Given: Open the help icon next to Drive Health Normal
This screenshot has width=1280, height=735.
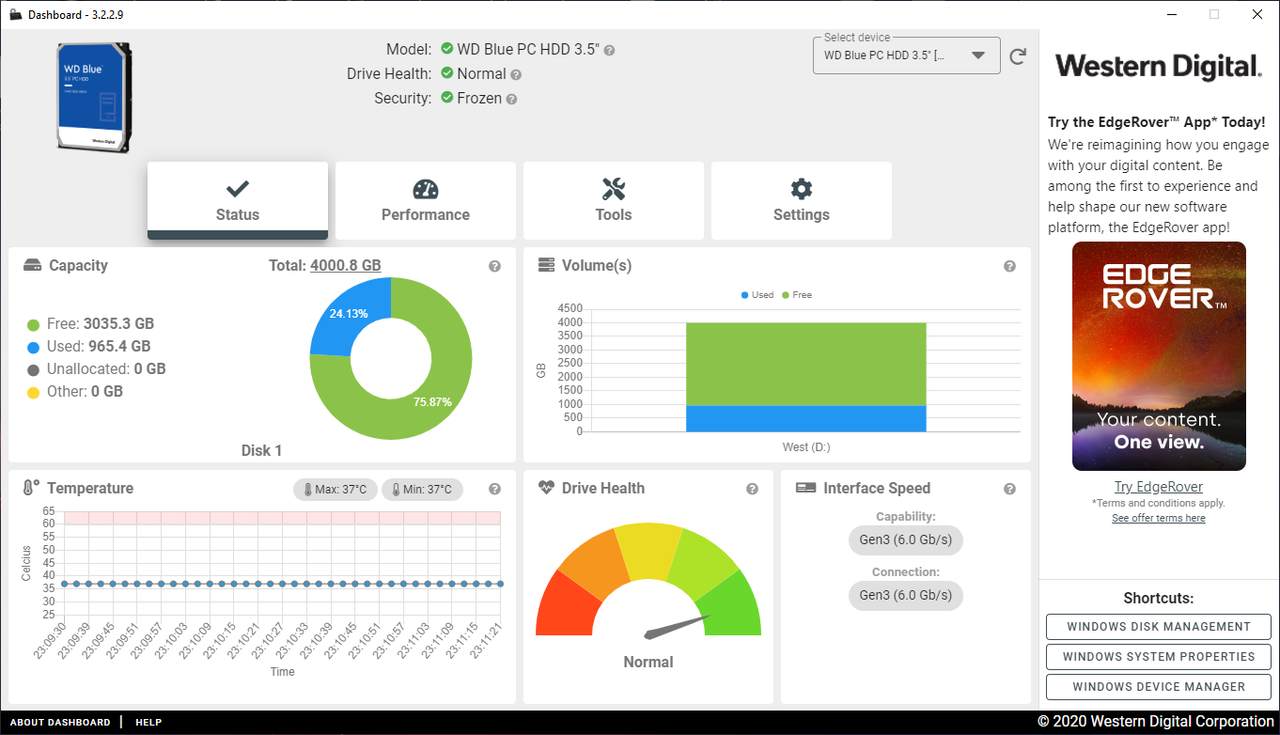Looking at the screenshot, I should (x=516, y=74).
